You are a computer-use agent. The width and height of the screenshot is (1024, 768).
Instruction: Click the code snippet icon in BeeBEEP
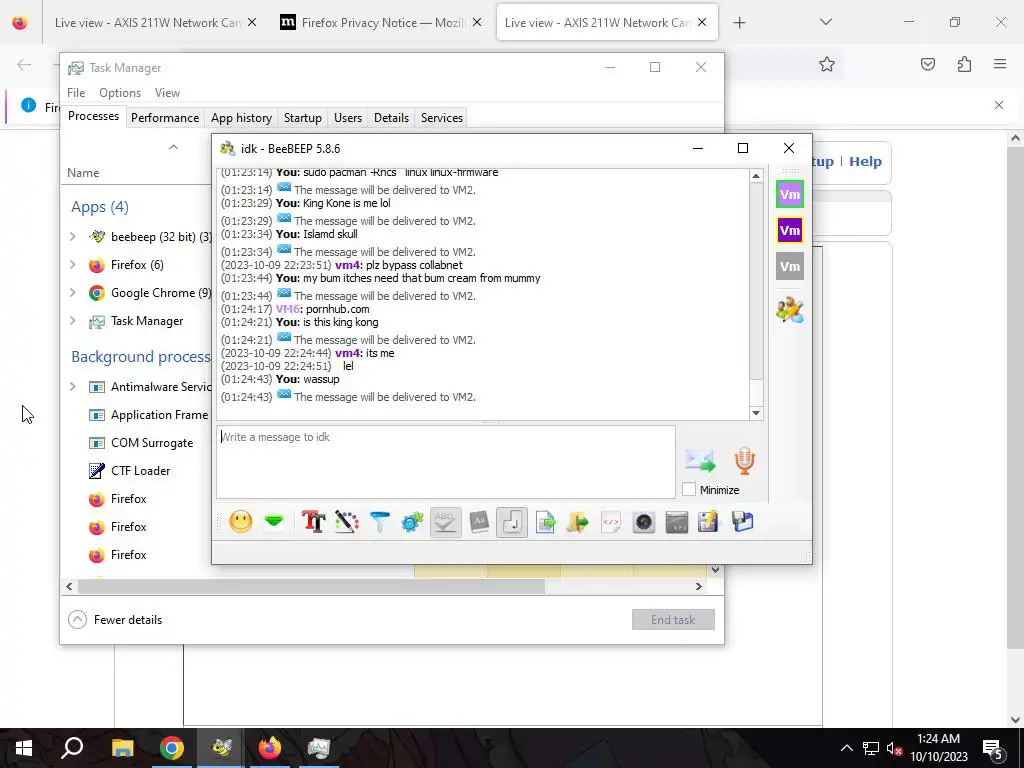pos(611,522)
